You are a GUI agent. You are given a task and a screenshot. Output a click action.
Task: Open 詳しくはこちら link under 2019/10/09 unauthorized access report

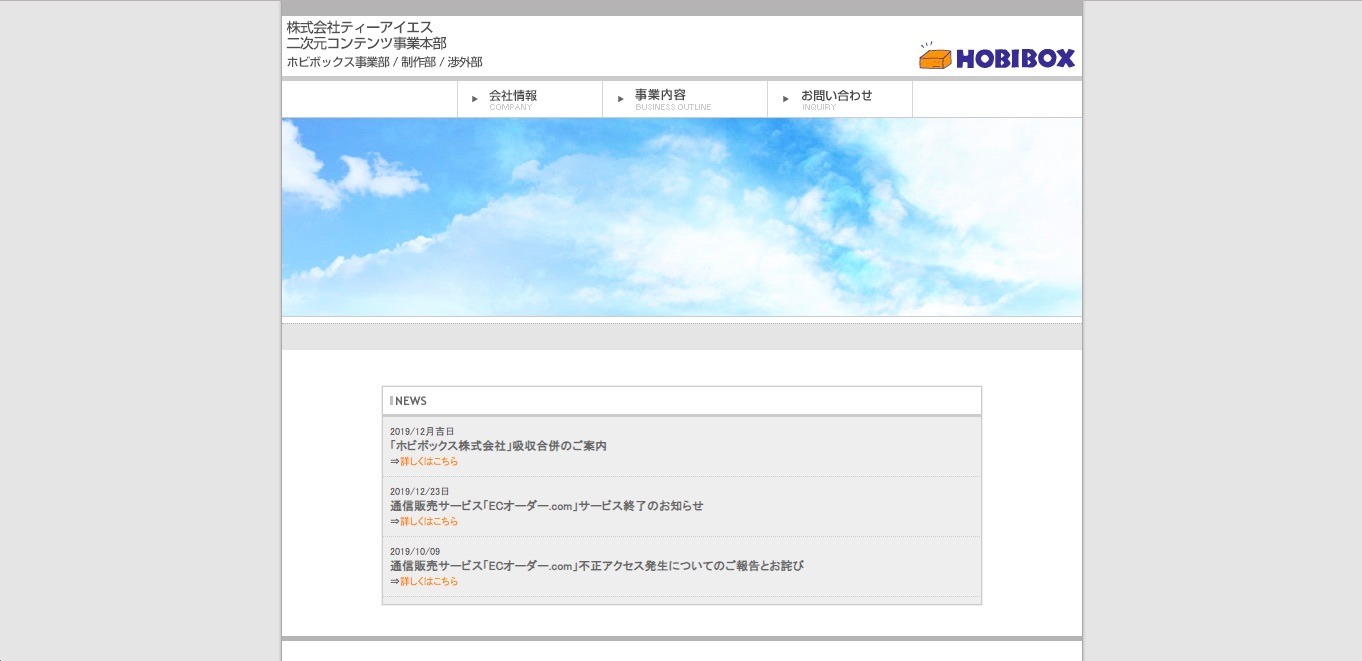429,581
